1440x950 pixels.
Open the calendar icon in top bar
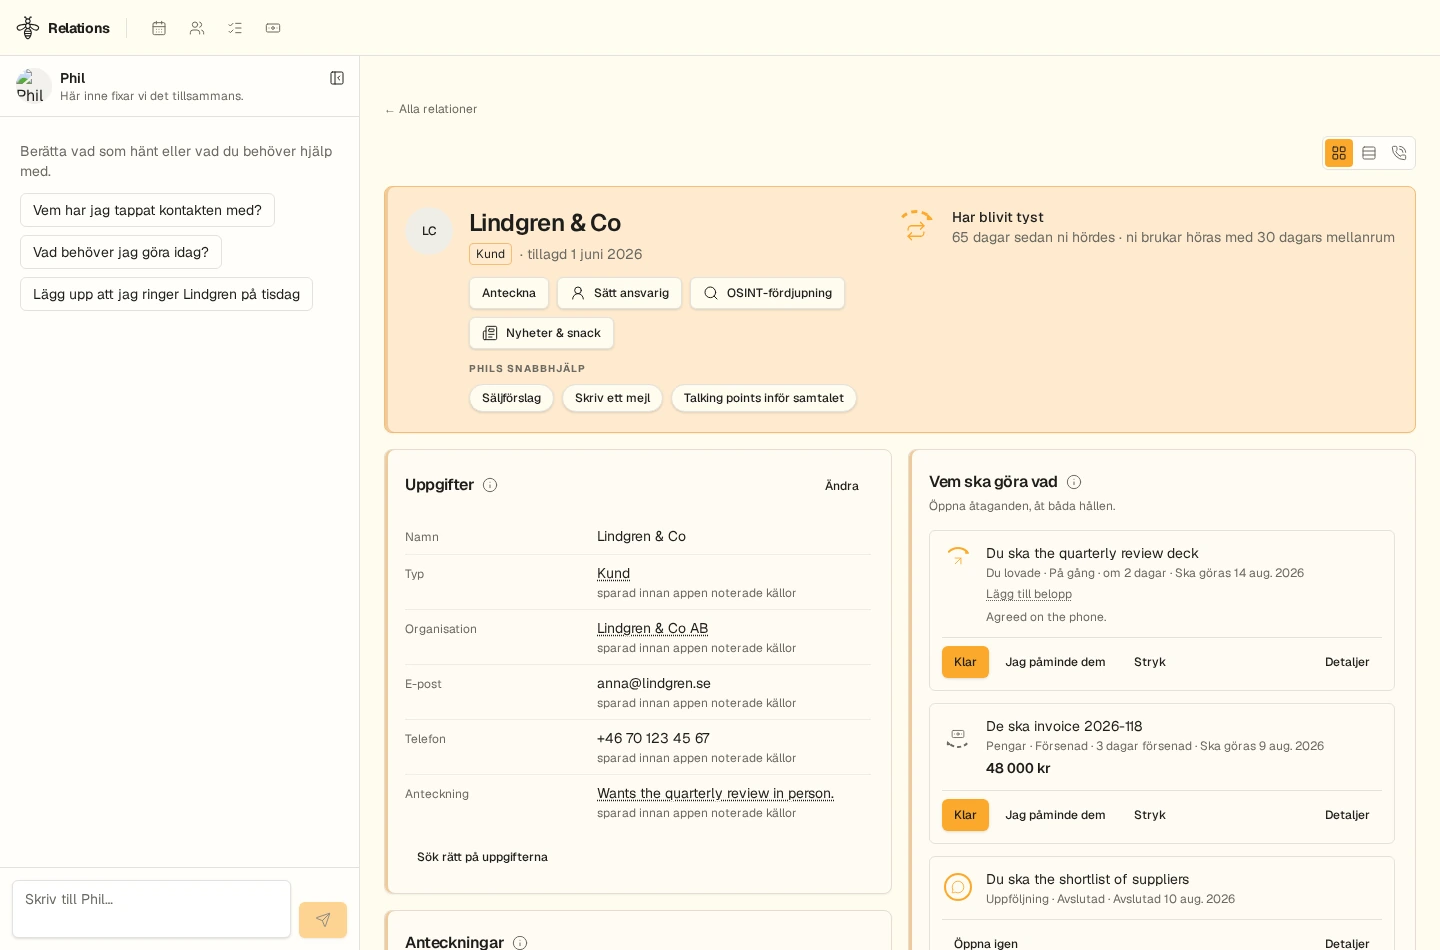coord(159,28)
